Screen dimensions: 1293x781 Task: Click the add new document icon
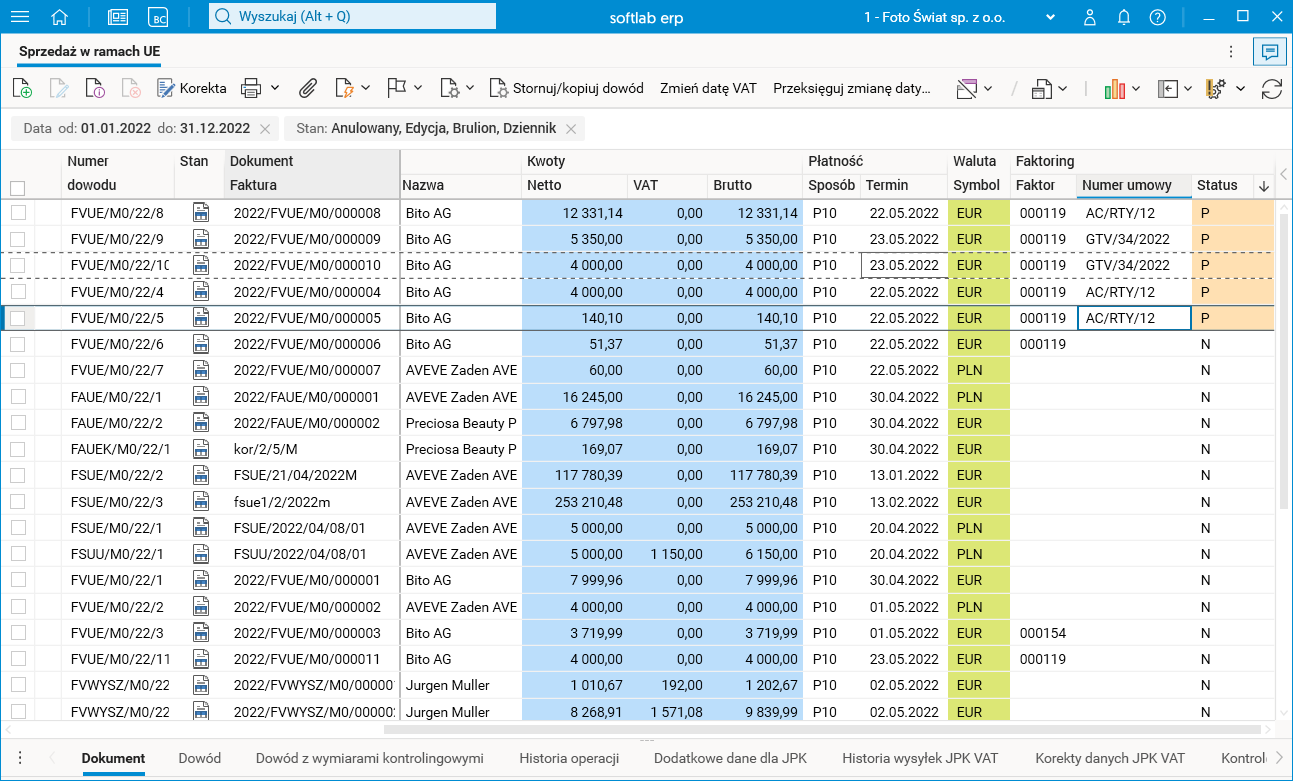22,89
